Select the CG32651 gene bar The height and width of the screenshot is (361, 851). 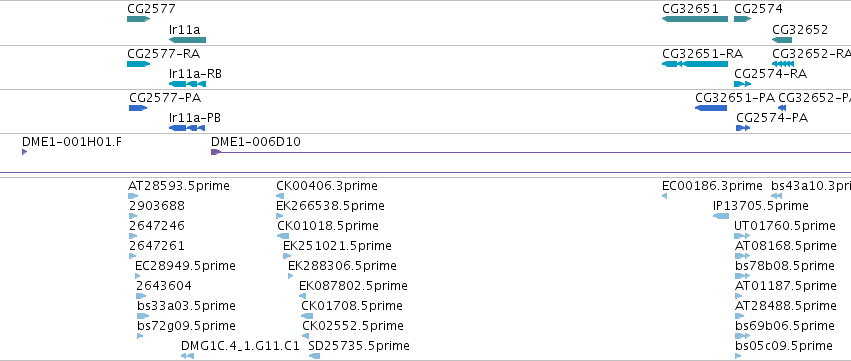click(695, 19)
